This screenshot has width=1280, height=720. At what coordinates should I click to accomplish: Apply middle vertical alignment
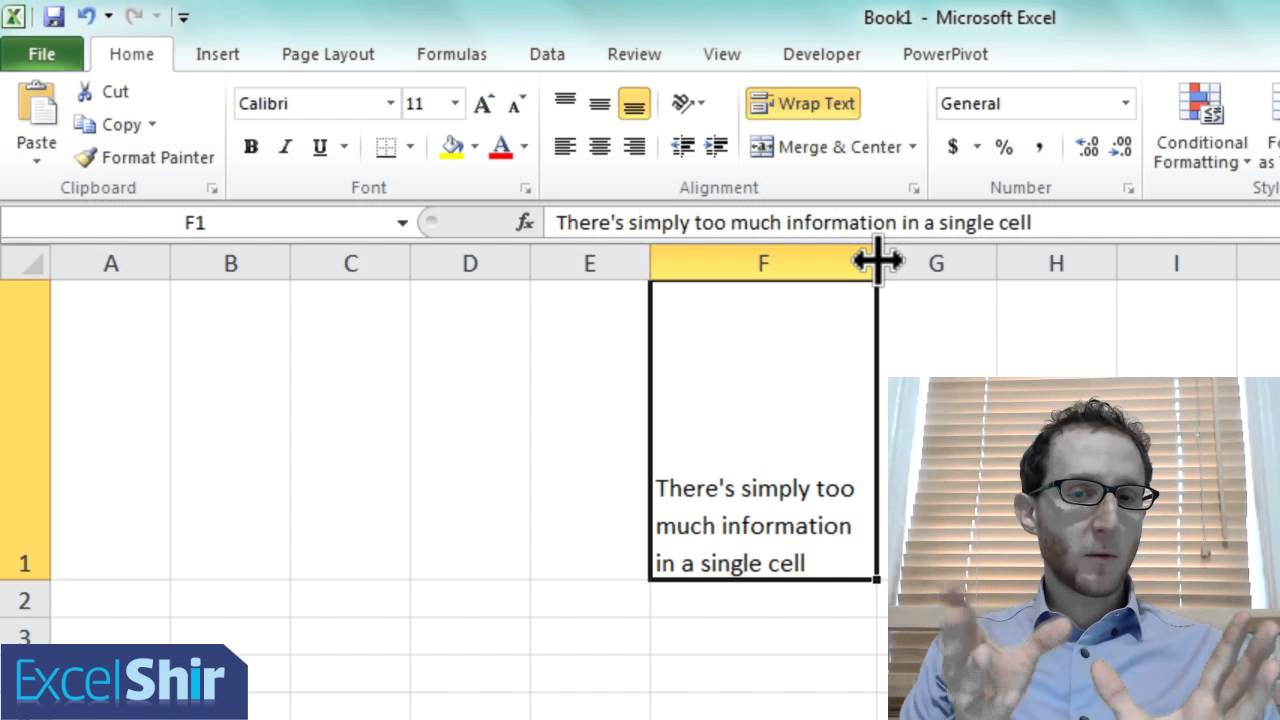click(x=599, y=103)
